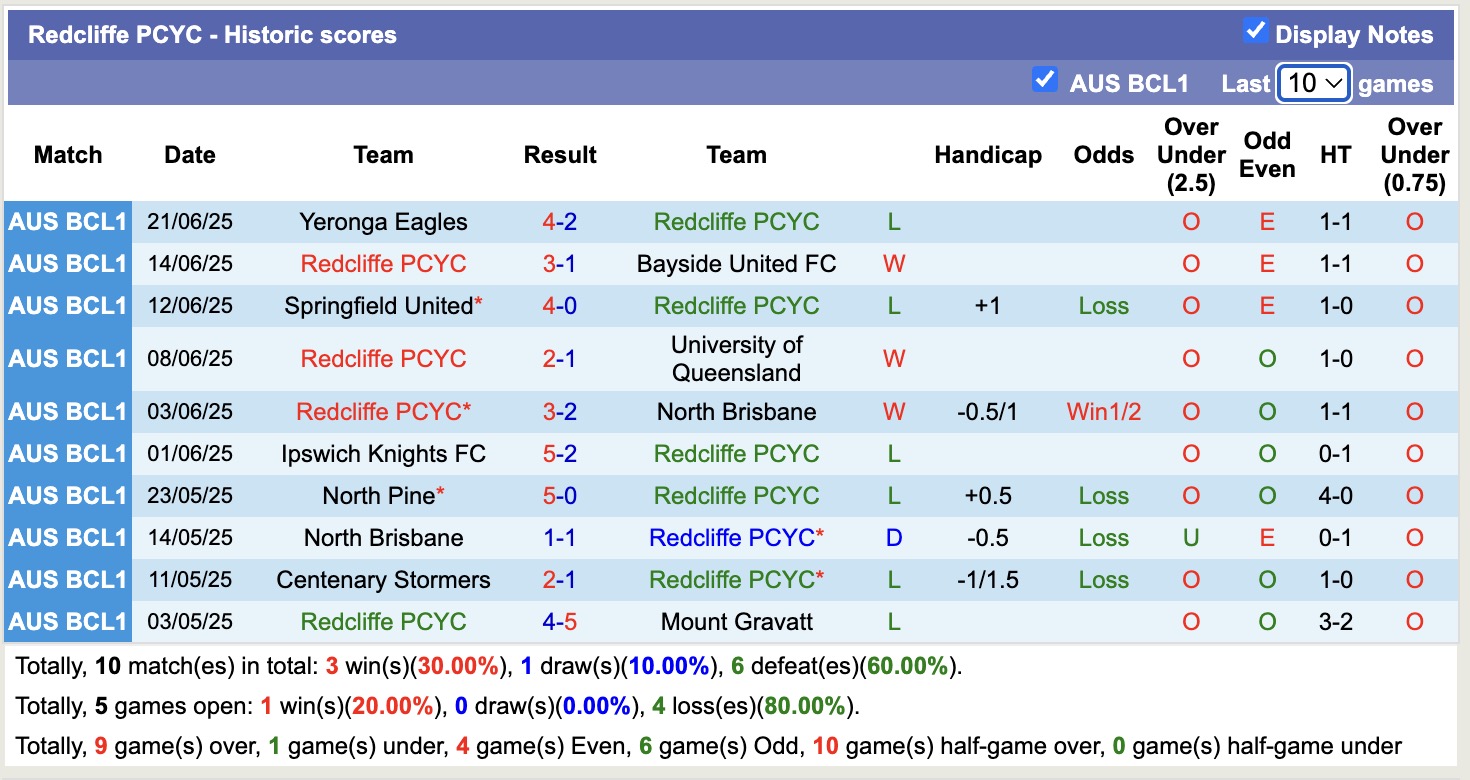Toggle the AUS BCL1 league filter checkbox
1470x780 pixels.
[x=1045, y=80]
